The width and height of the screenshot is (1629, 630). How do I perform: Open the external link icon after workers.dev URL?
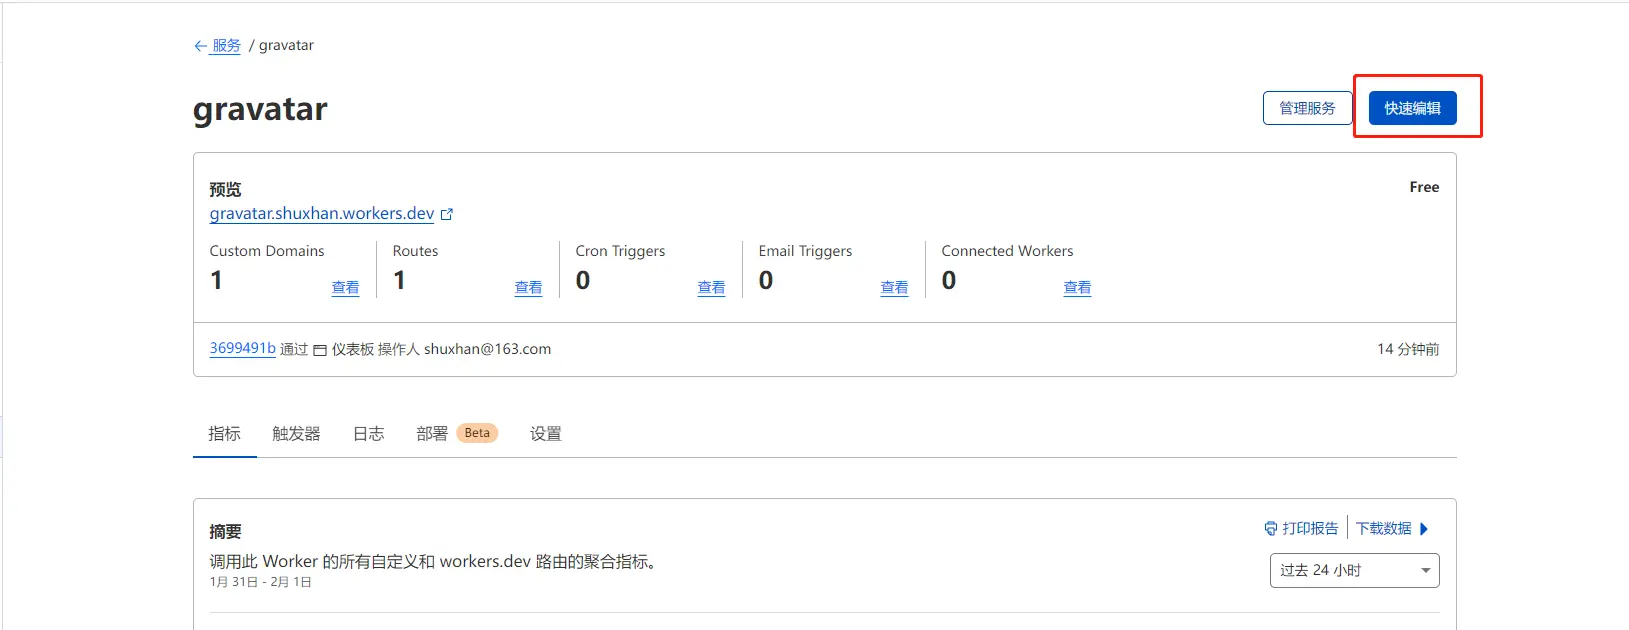click(x=447, y=214)
